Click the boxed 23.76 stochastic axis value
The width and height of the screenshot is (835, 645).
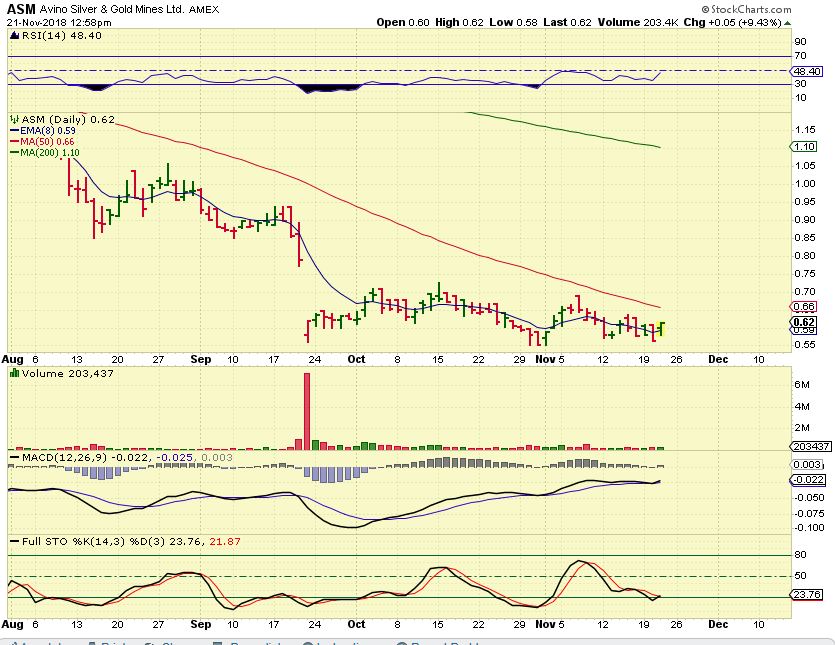(x=807, y=594)
